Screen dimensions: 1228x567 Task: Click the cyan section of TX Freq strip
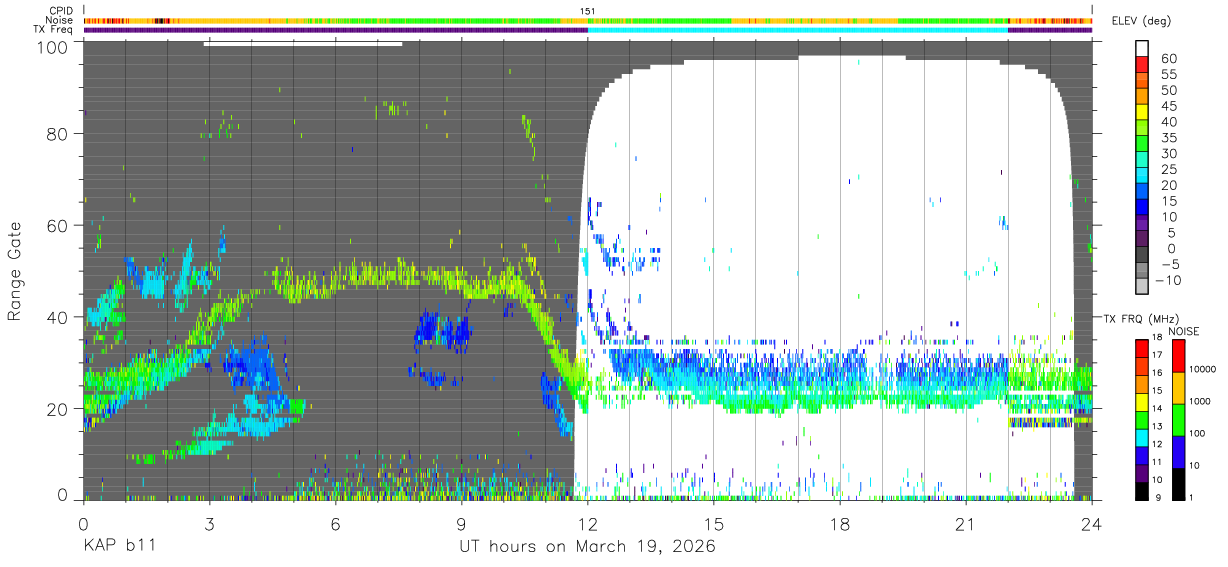point(797,30)
